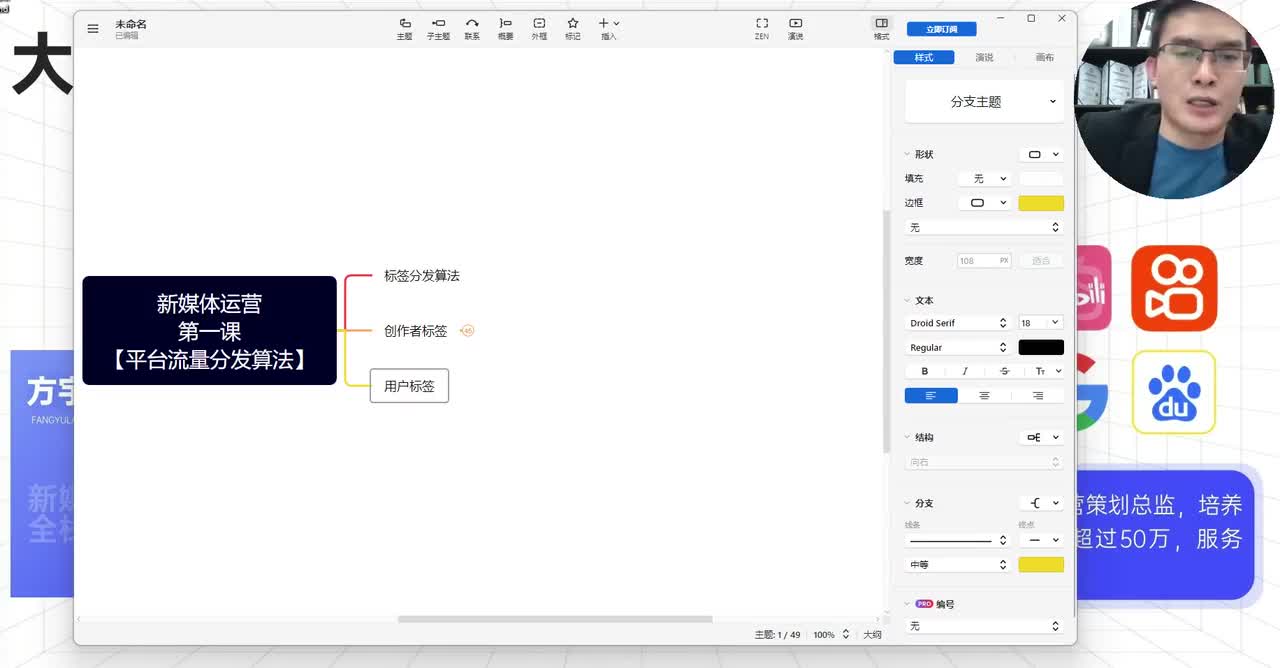Switch to the 演说 tab
This screenshot has height=668, width=1280.
[x=984, y=57]
